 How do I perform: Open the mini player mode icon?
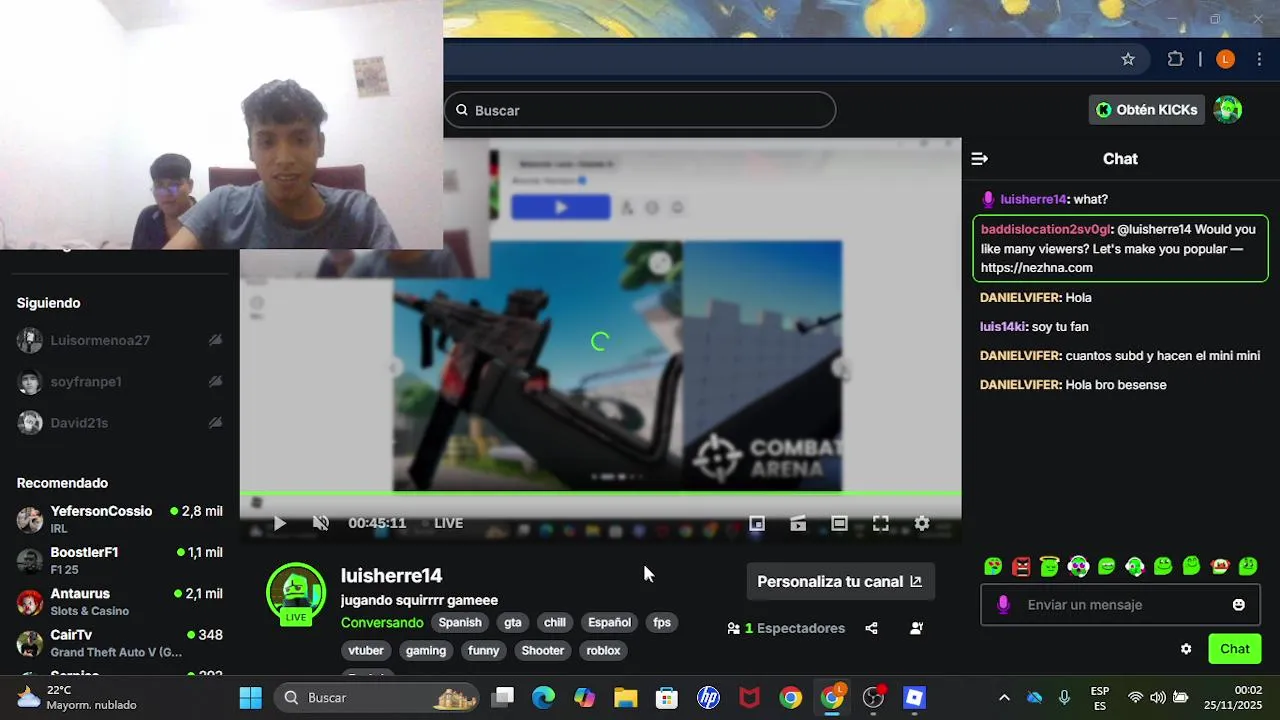click(x=757, y=523)
